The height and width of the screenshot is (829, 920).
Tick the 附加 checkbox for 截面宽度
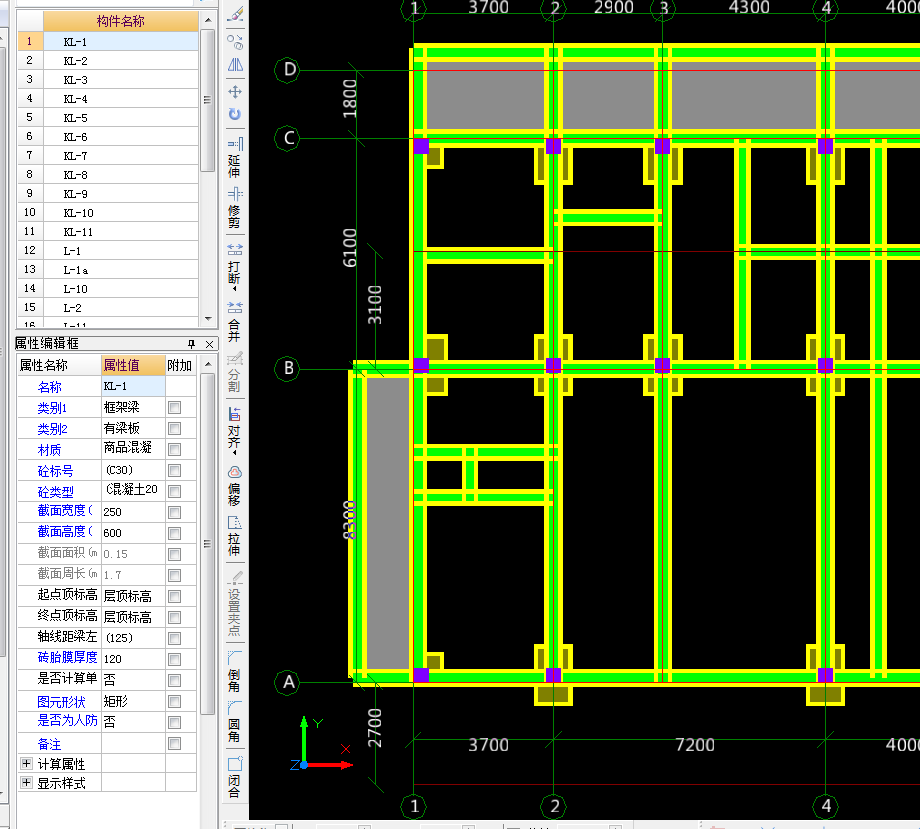click(174, 512)
